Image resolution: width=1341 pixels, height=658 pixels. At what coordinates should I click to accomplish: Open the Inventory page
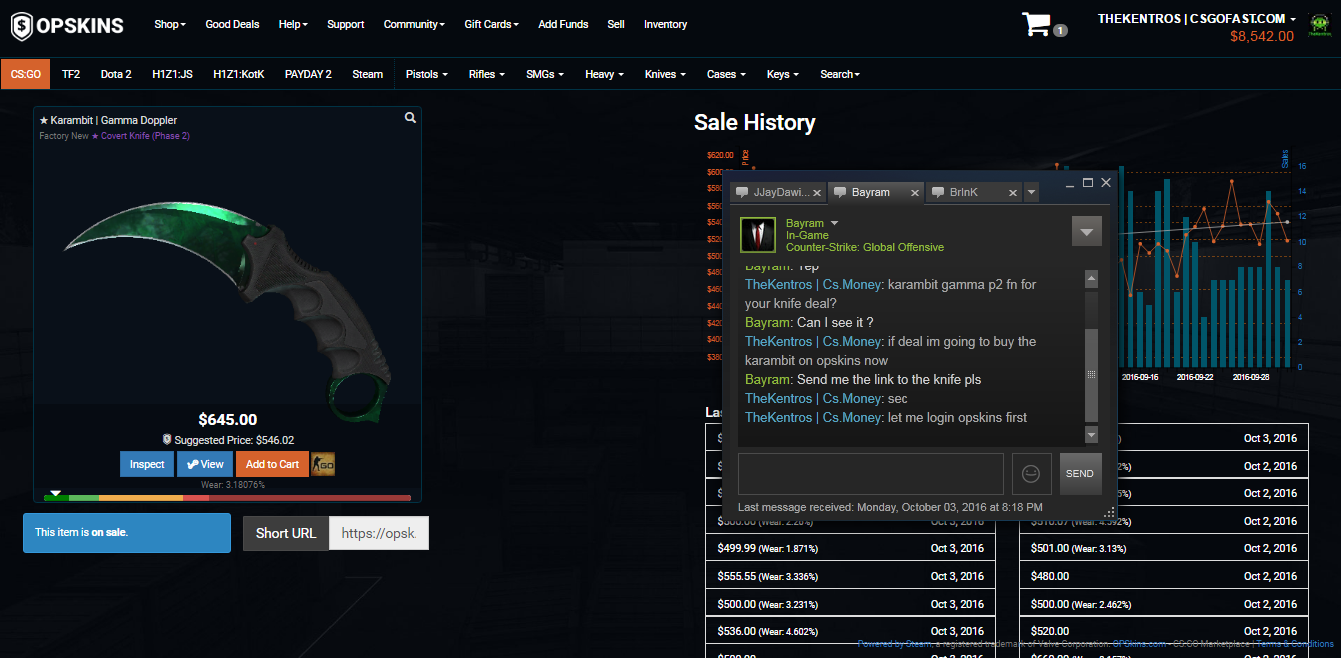pos(665,24)
